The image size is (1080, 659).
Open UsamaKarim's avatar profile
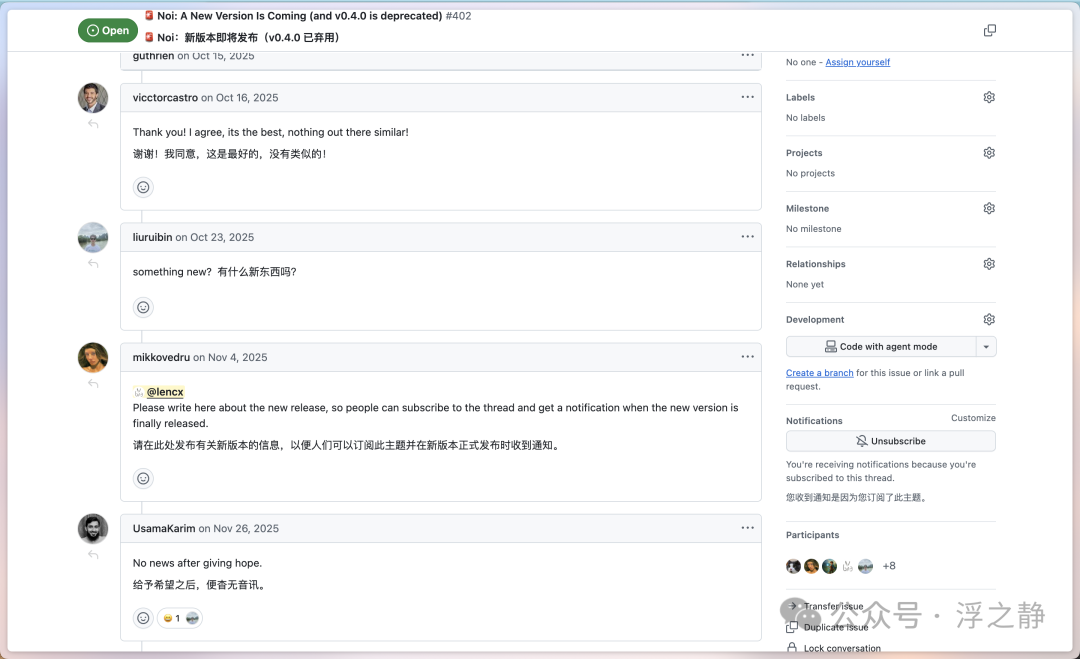point(93,529)
